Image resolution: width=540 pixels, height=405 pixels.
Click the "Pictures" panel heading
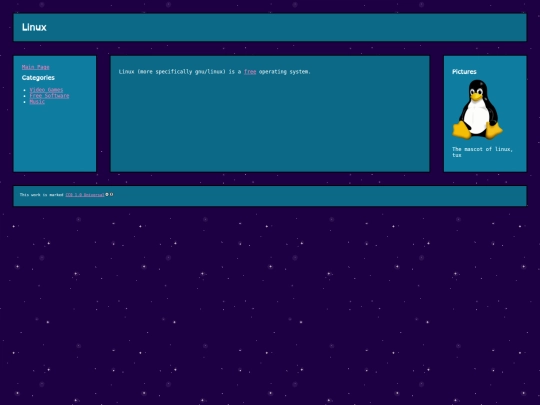click(464, 72)
